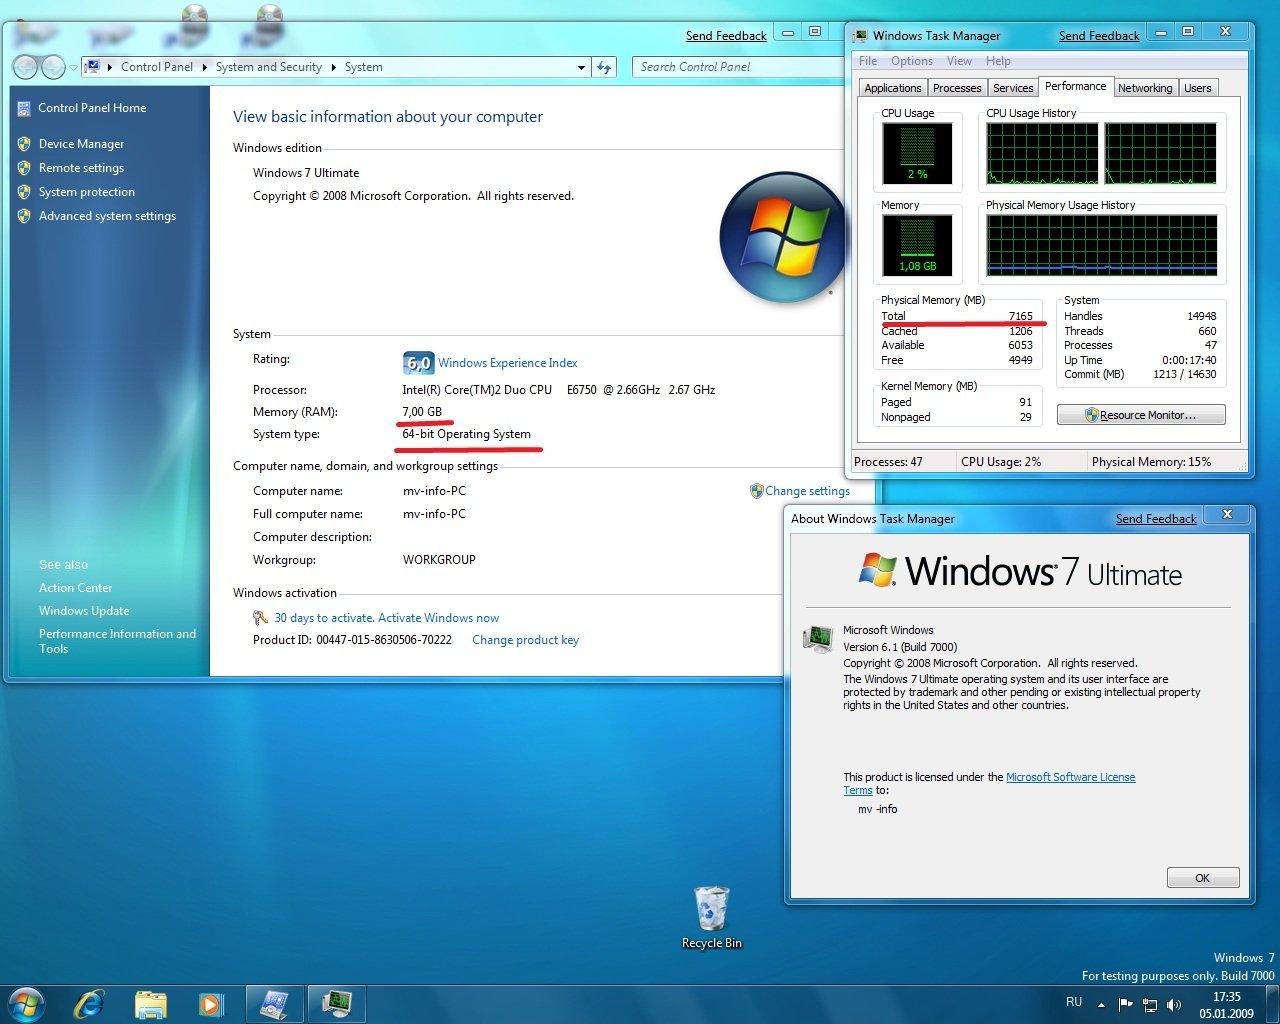Open the View menu in Task Manager
The width and height of the screenshot is (1280, 1024).
(x=959, y=61)
